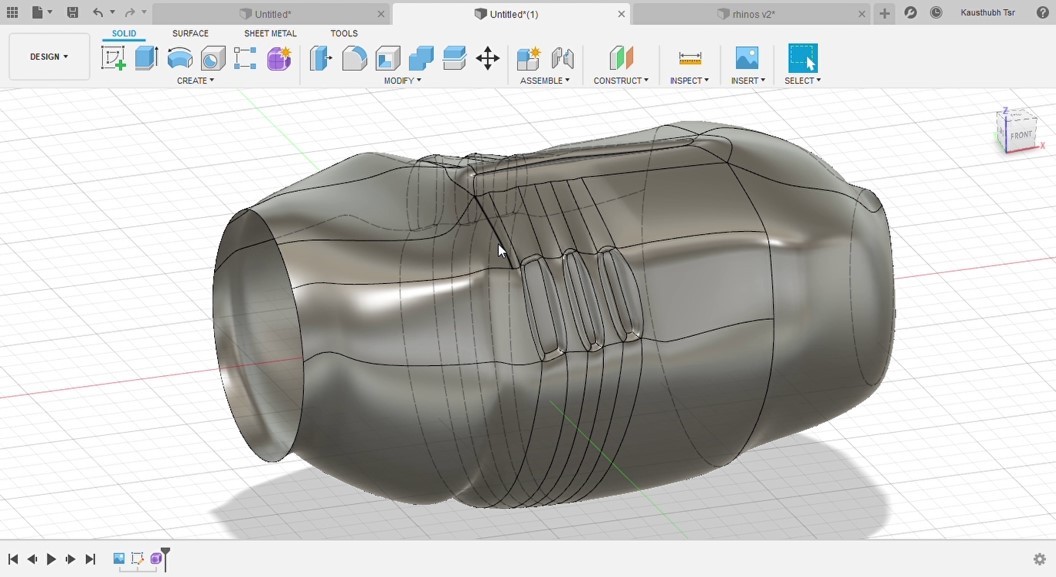The image size is (1056, 577).
Task: Jump to the beginning of the timeline
Action: (x=13, y=559)
